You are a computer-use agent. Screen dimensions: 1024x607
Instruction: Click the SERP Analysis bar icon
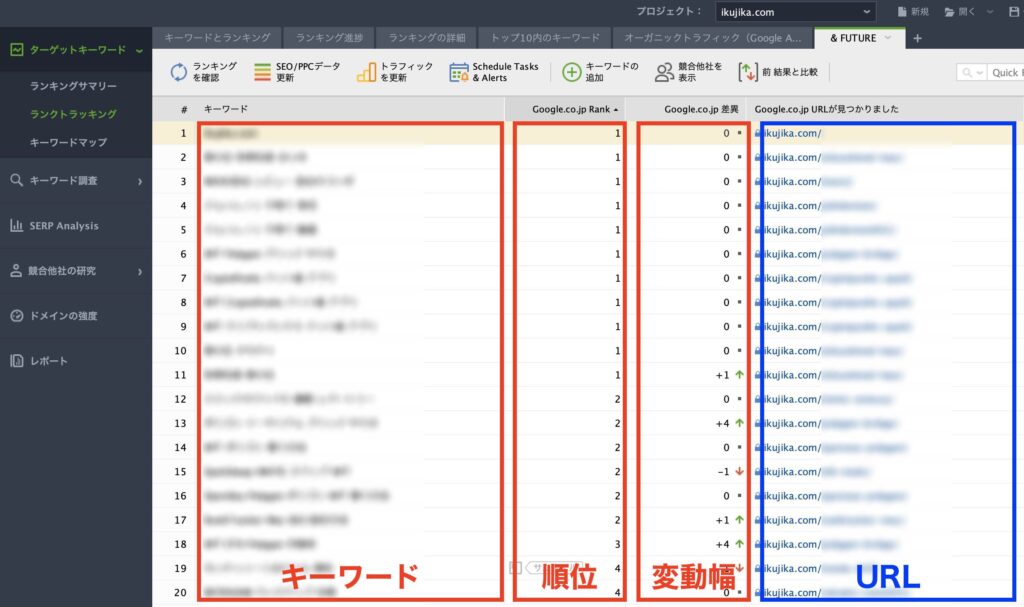click(16, 225)
